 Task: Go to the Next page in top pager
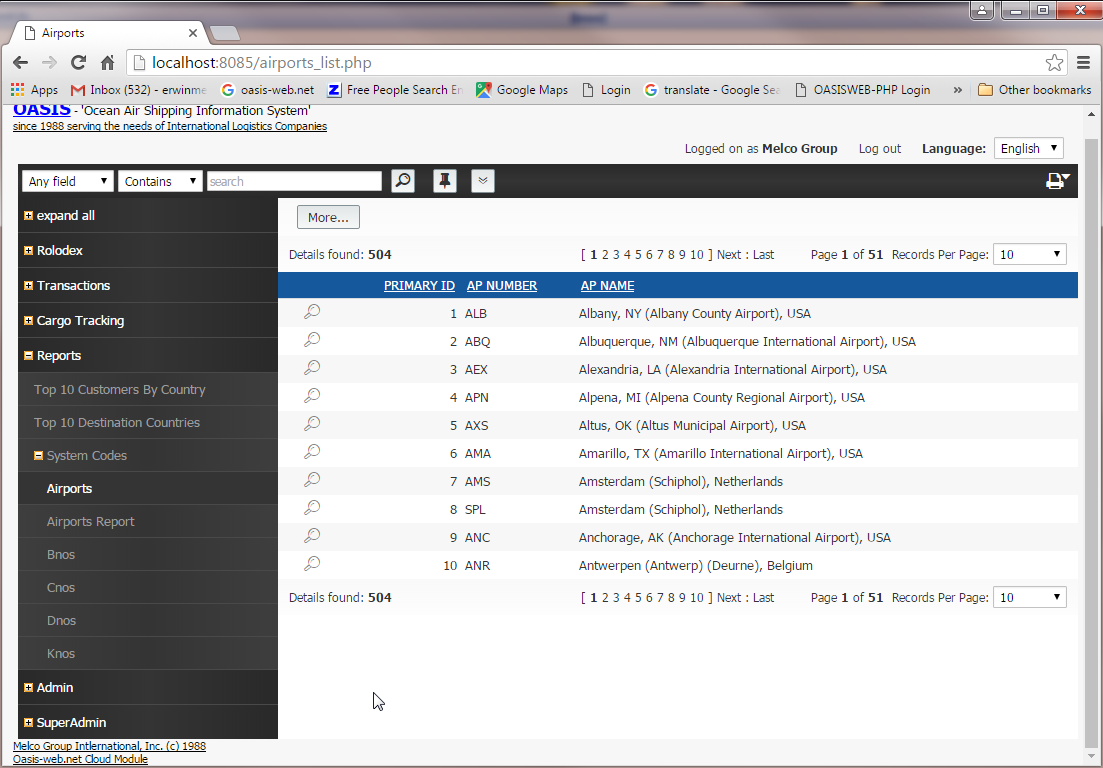tap(729, 255)
